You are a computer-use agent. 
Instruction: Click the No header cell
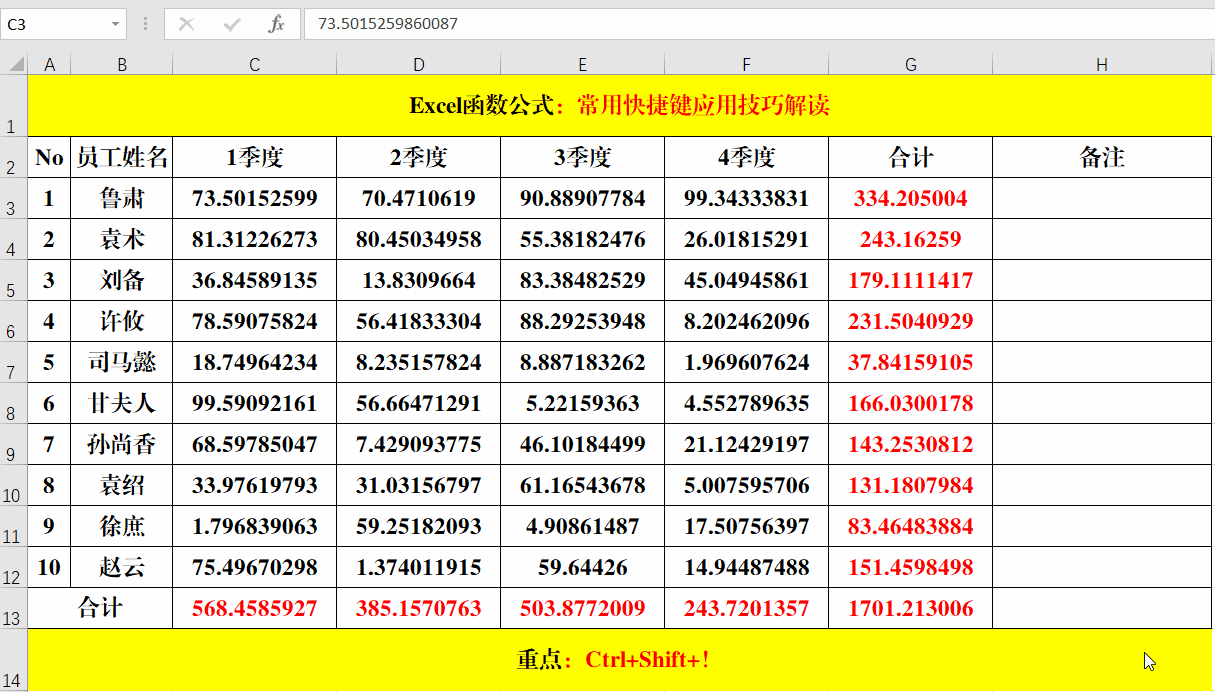point(49,157)
